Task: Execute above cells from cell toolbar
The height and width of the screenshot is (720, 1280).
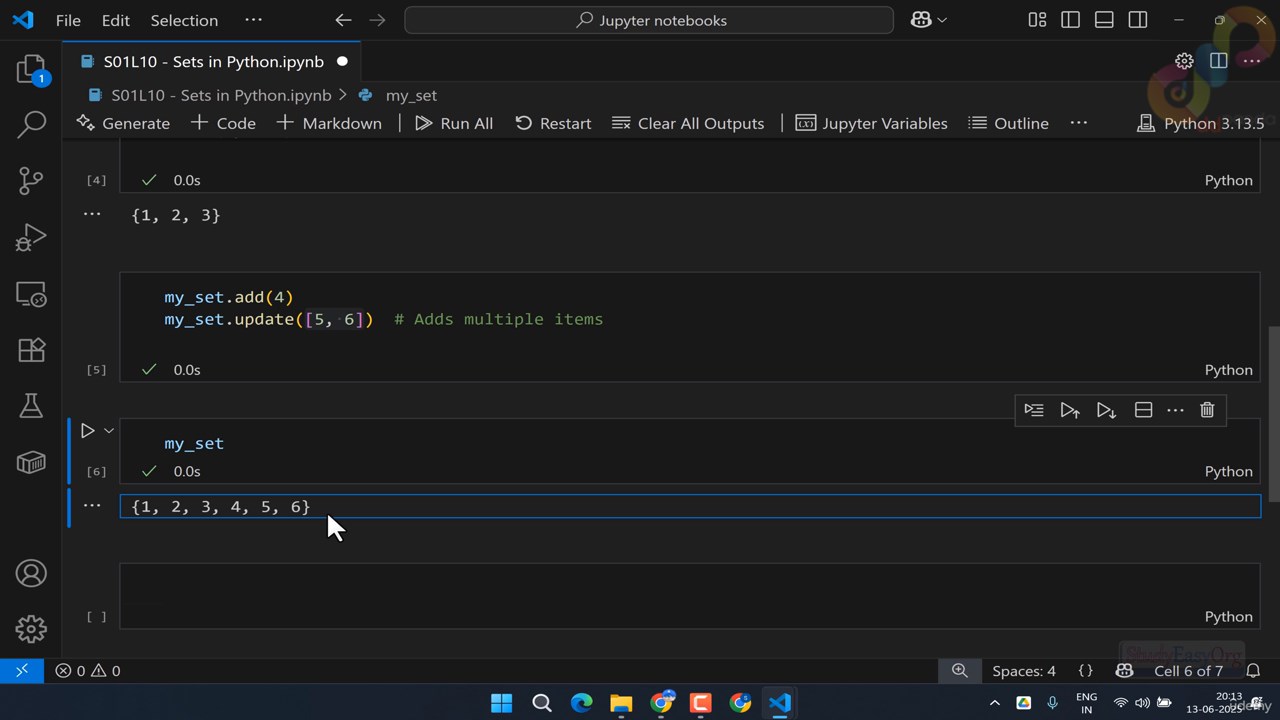Action: (x=1070, y=410)
